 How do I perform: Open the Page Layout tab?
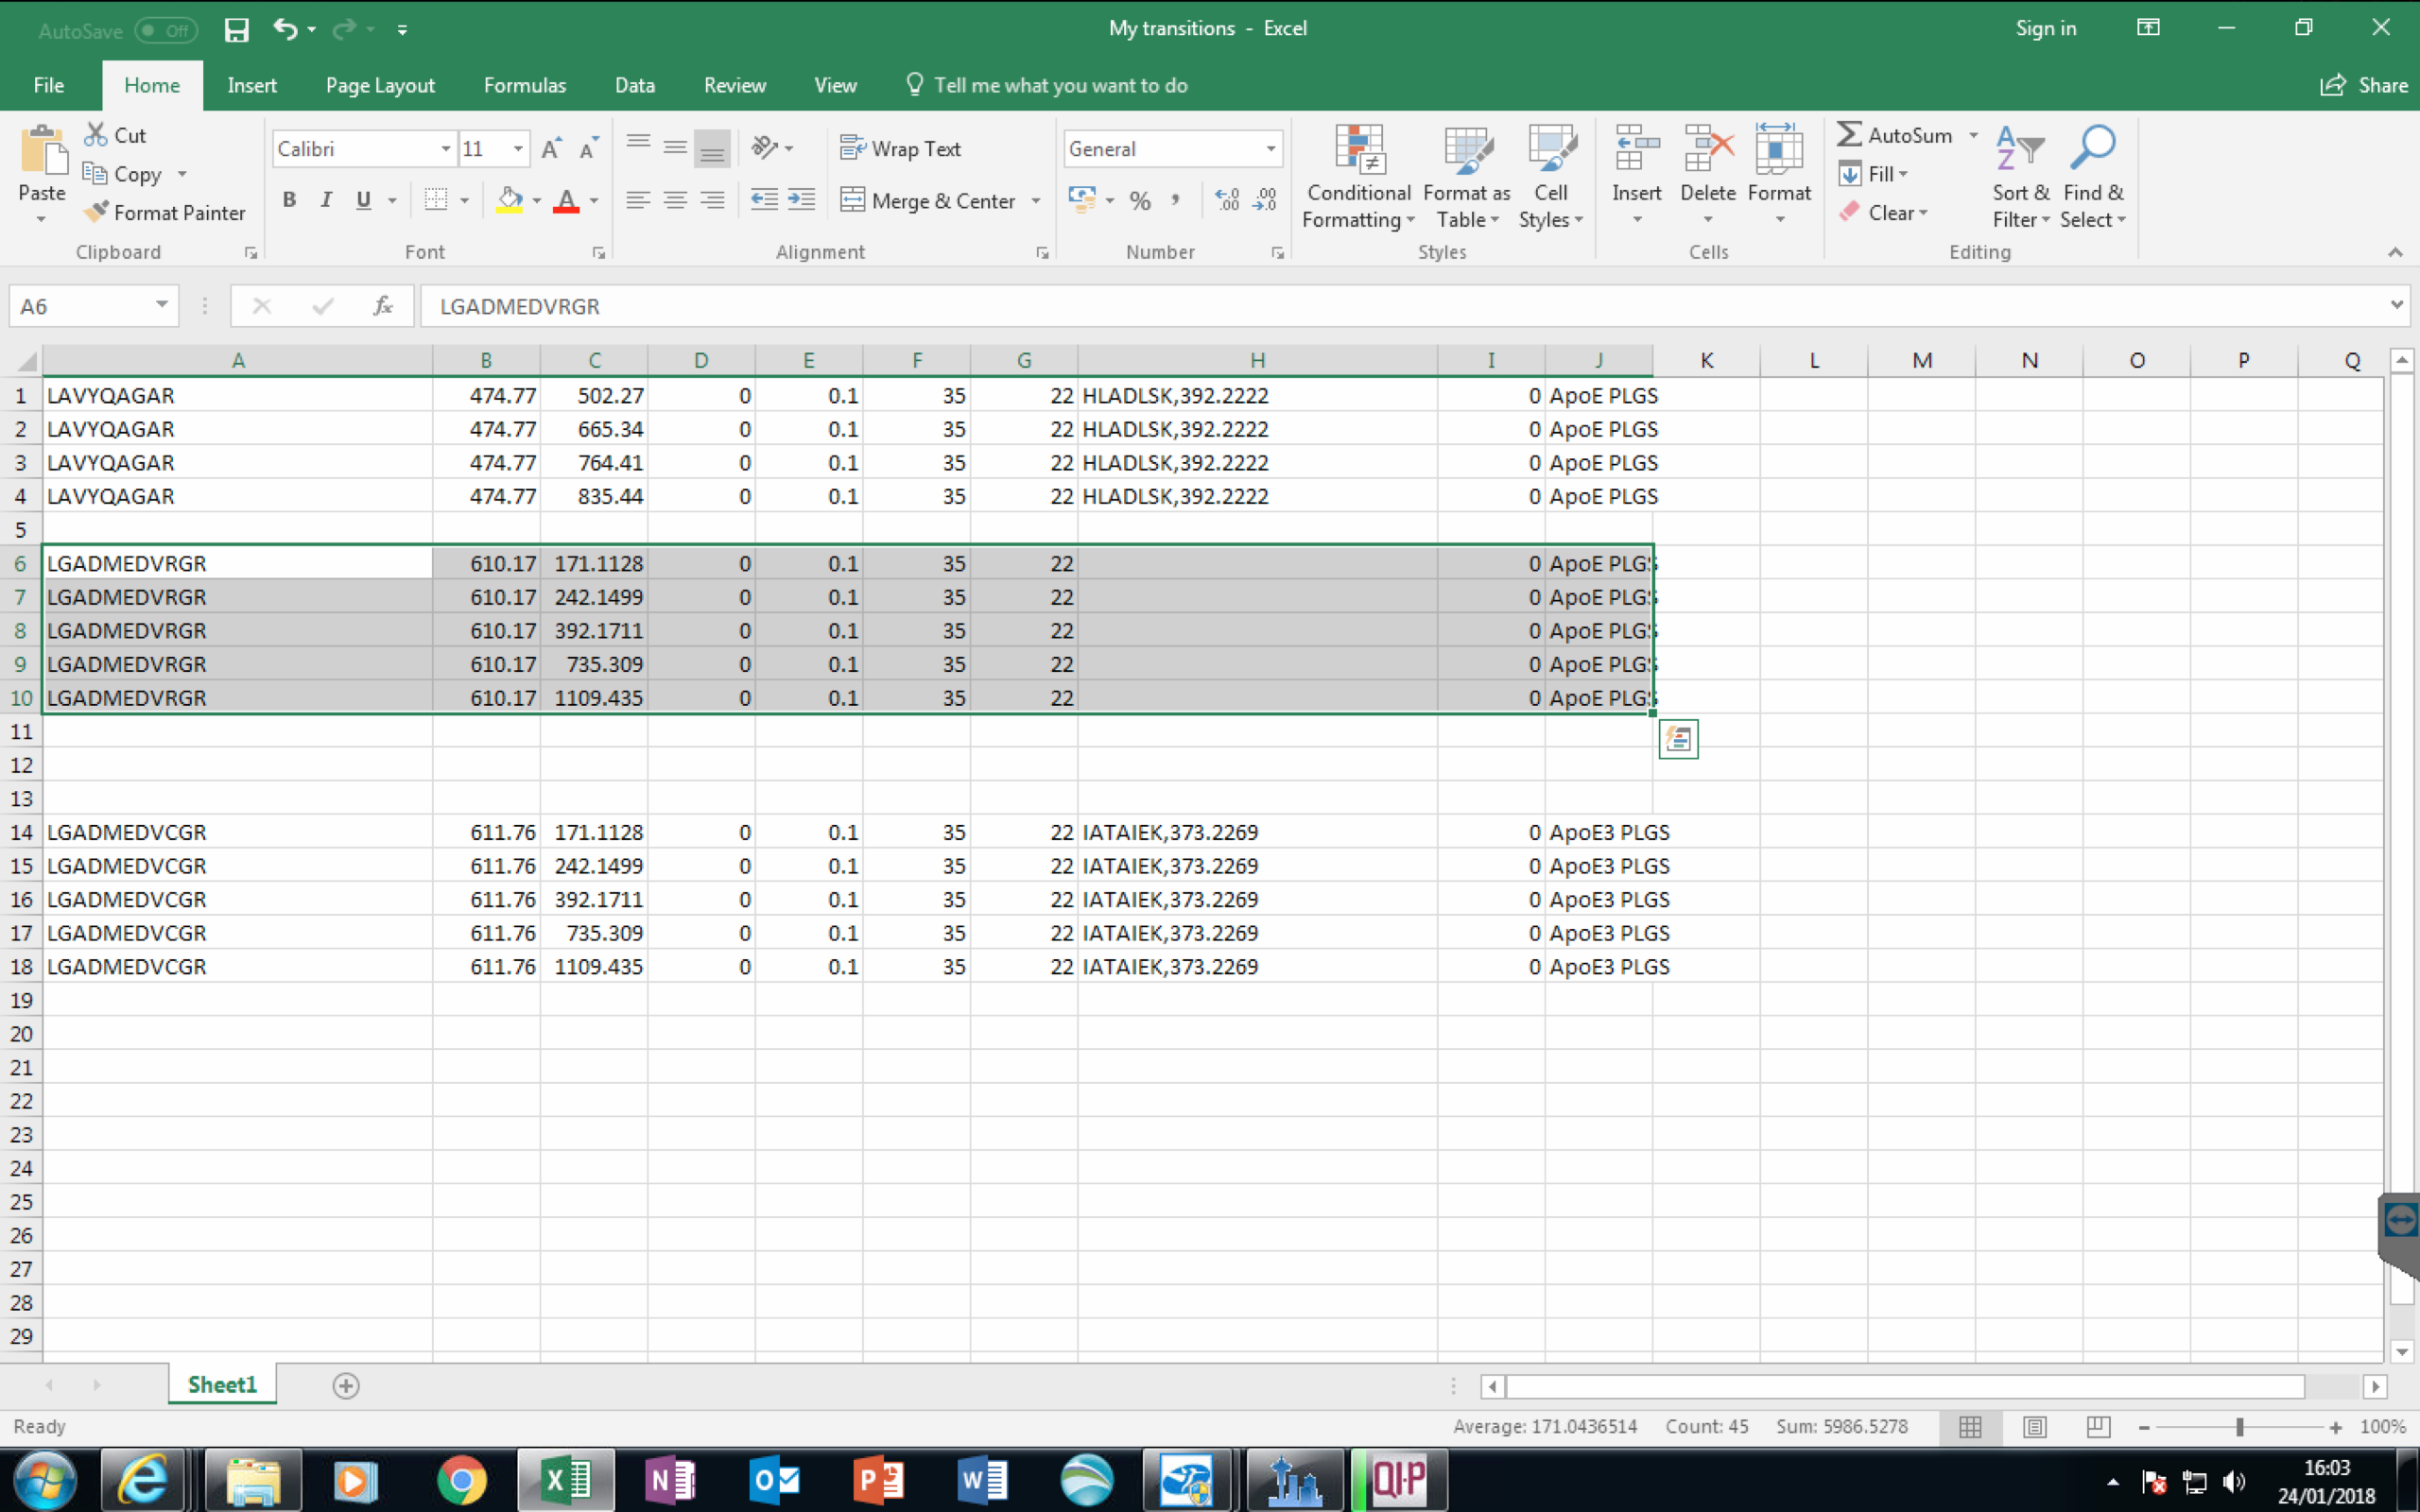380,85
